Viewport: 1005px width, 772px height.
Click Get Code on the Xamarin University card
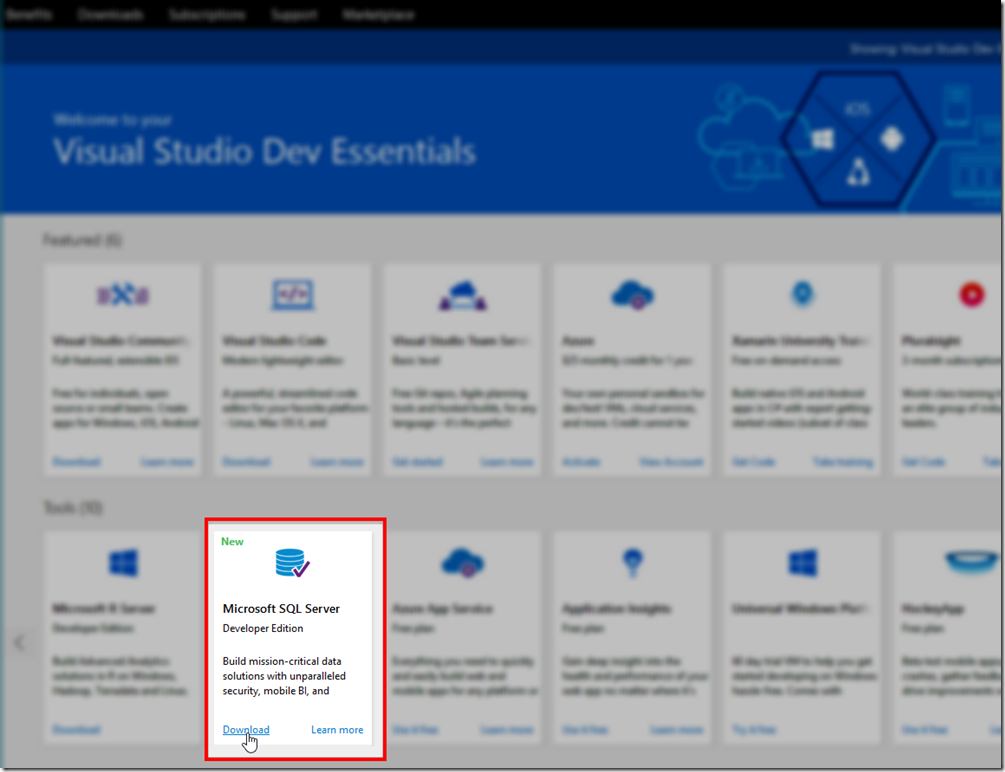tap(754, 462)
